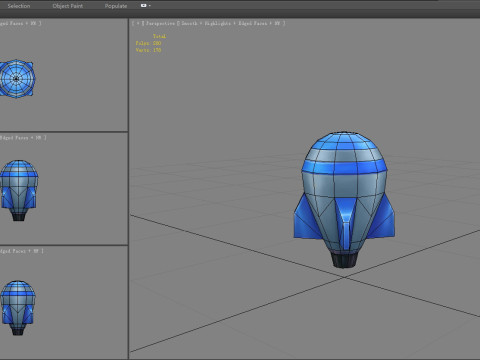
Task: Open the Selection ribbon tab
Action: 19,6
